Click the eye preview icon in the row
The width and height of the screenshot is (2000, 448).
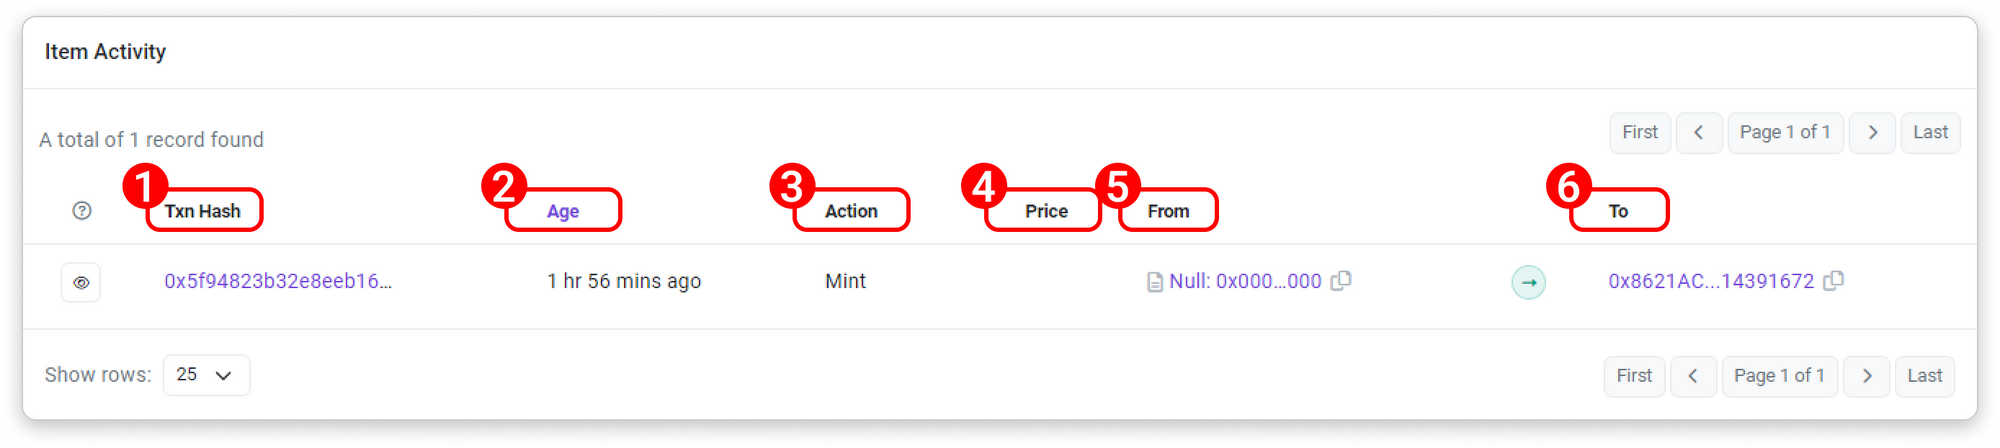pyautogui.click(x=81, y=283)
